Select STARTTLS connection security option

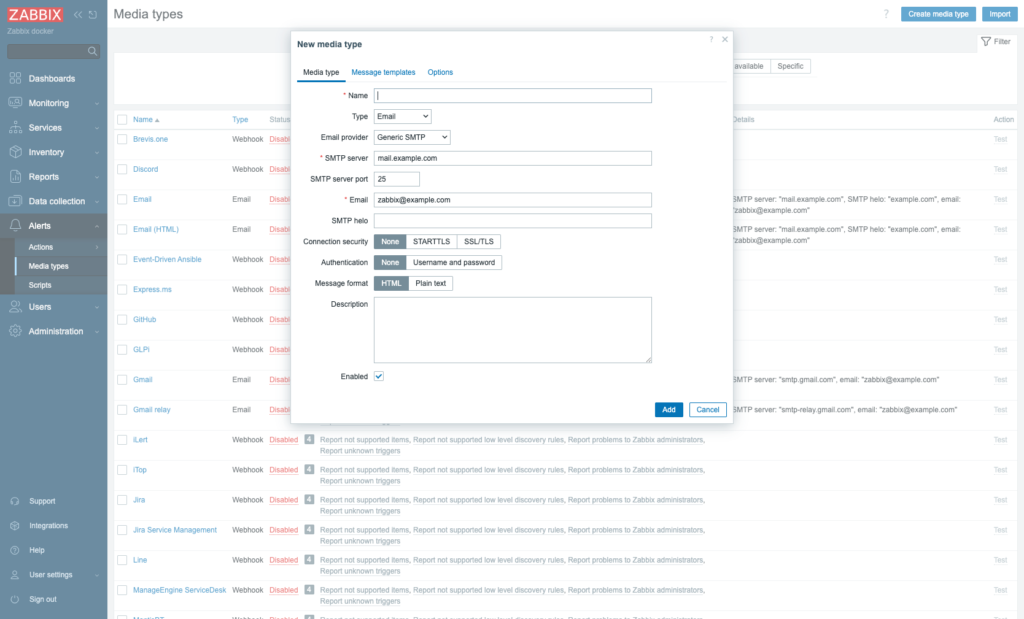pos(431,242)
